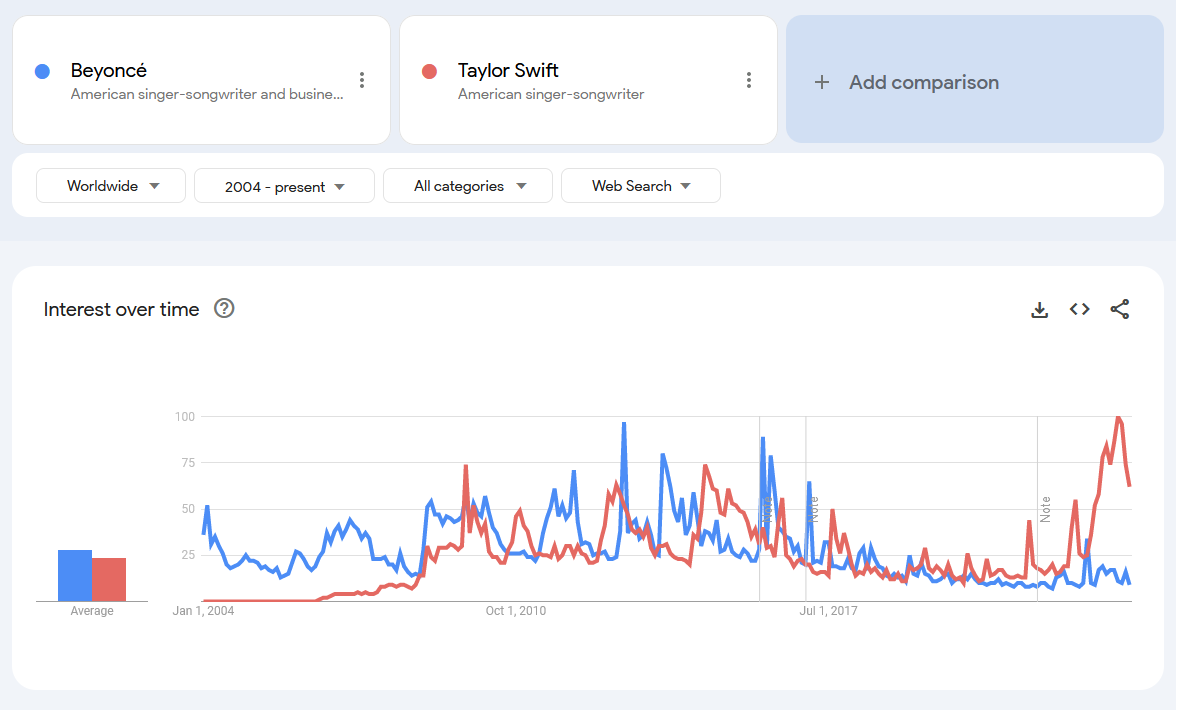Image resolution: width=1178 pixels, height=710 pixels.
Task: Open Beyoncé term options menu
Action: pyautogui.click(x=362, y=80)
